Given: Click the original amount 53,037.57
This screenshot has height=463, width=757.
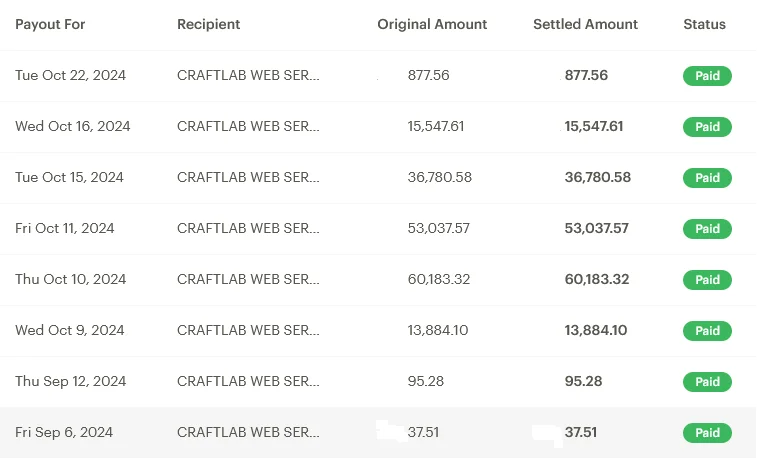Looking at the screenshot, I should coord(438,228).
